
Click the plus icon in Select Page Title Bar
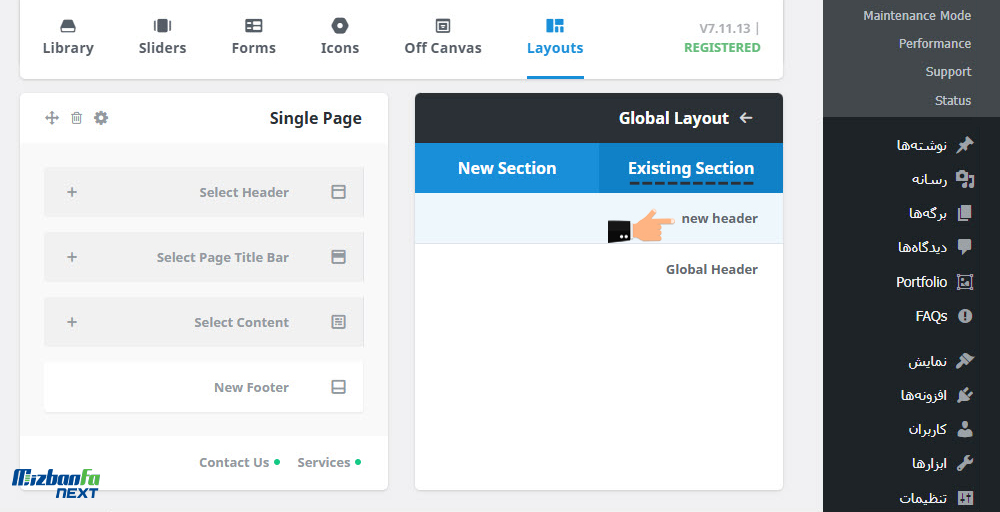click(72, 257)
